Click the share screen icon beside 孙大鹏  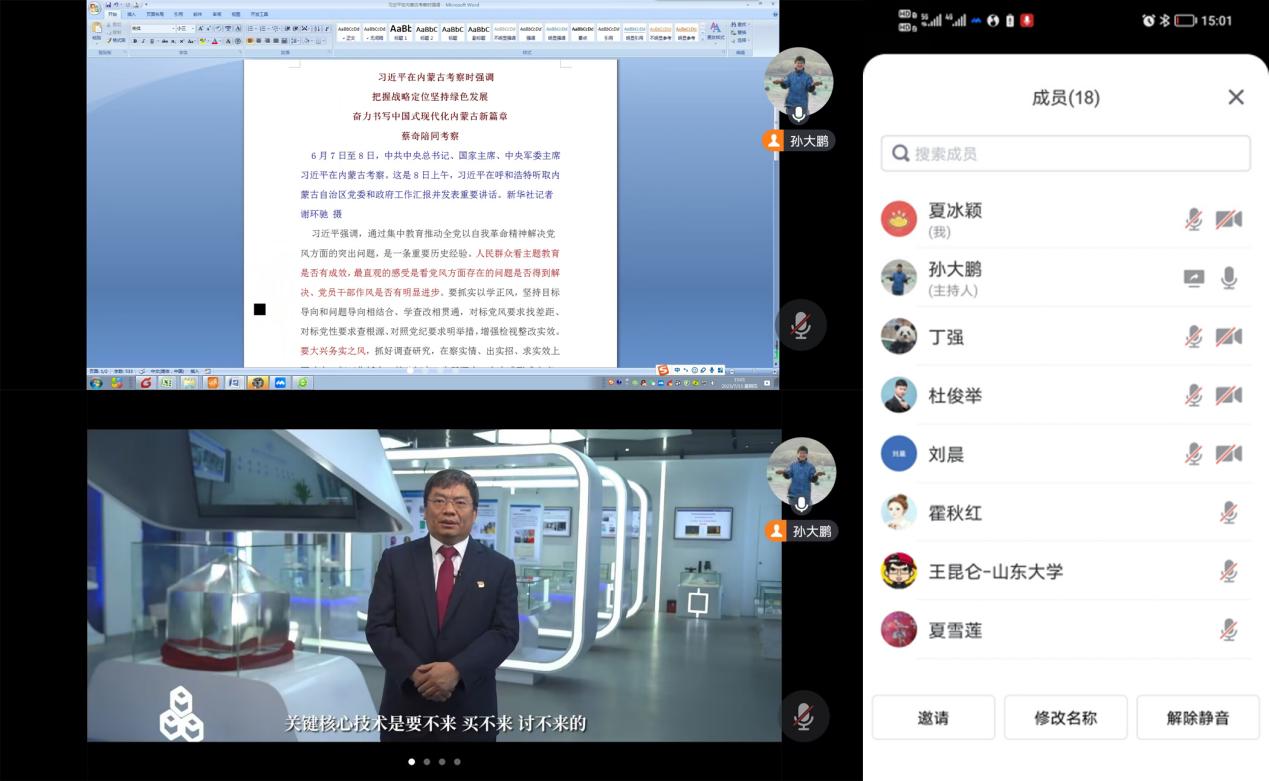[x=1193, y=278]
